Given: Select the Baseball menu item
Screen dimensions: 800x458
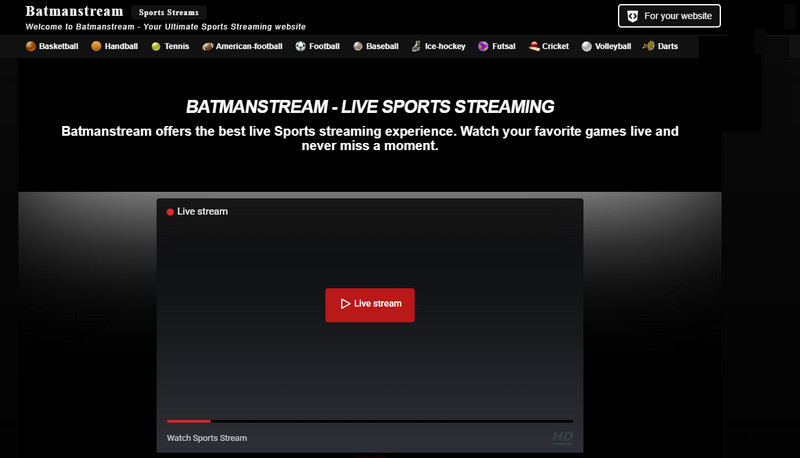Looking at the screenshot, I should (x=376, y=46).
